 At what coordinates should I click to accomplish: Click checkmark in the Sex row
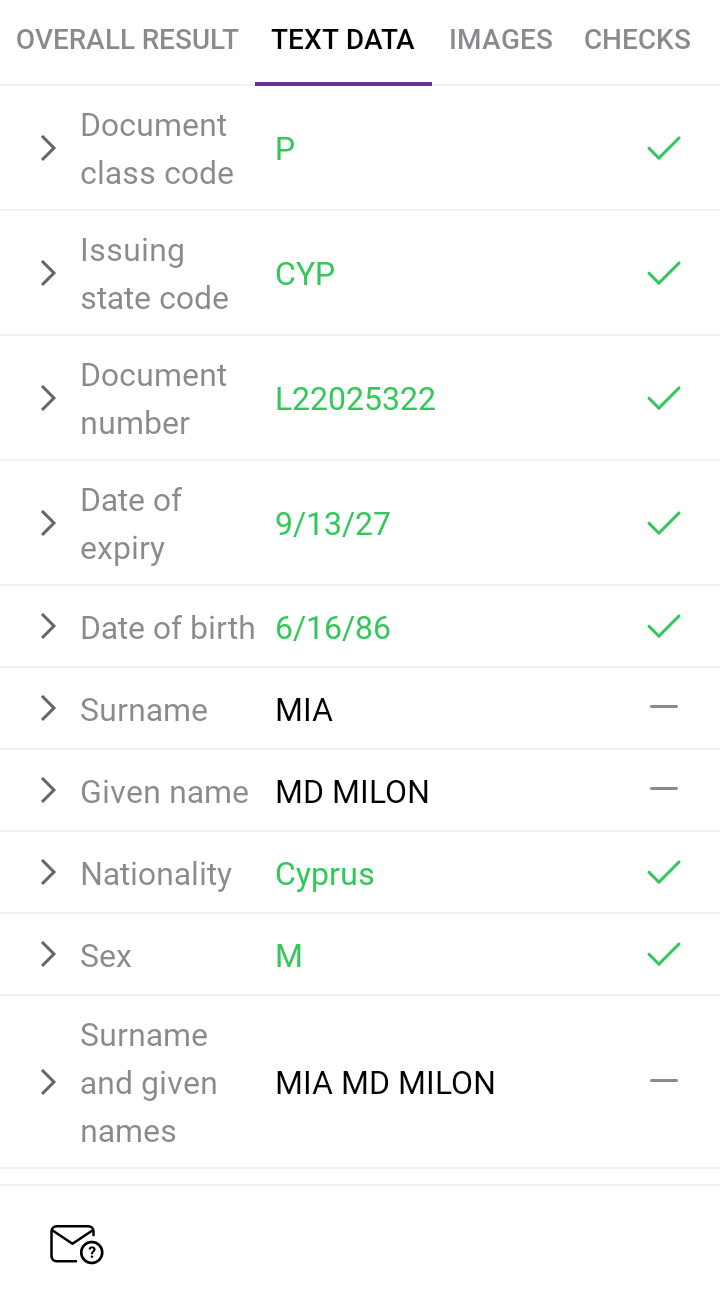coord(664,955)
